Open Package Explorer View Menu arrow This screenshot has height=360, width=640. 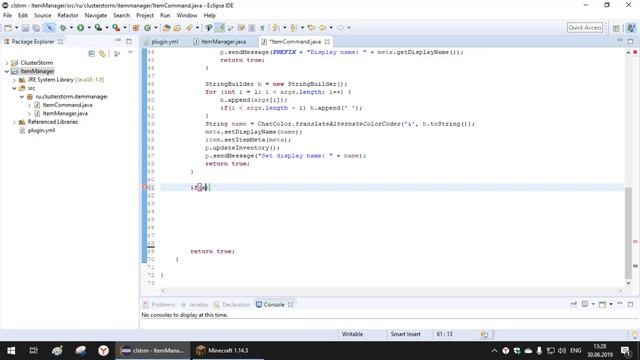pyautogui.click(x=130, y=53)
